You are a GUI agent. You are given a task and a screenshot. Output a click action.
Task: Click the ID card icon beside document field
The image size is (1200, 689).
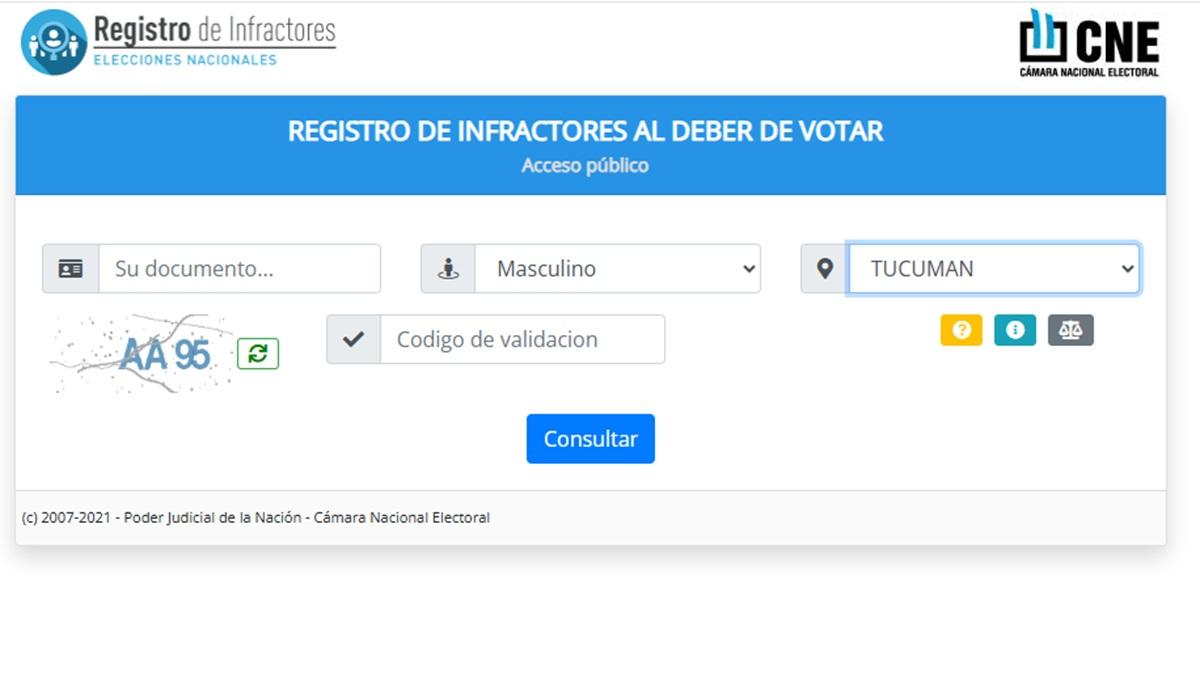coord(70,269)
